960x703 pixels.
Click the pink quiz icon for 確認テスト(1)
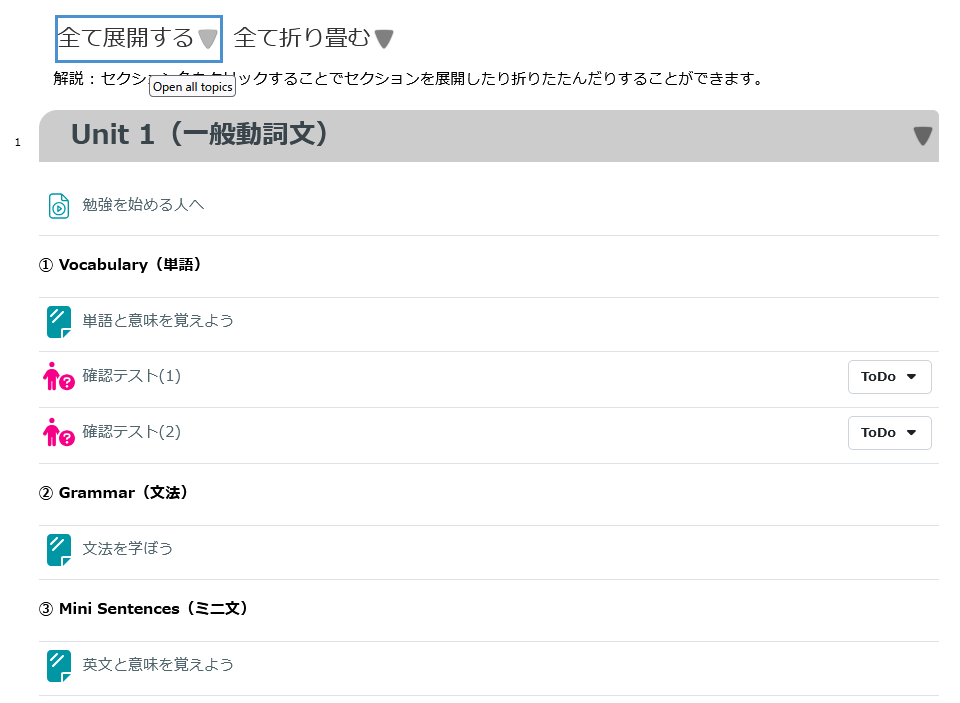click(58, 377)
